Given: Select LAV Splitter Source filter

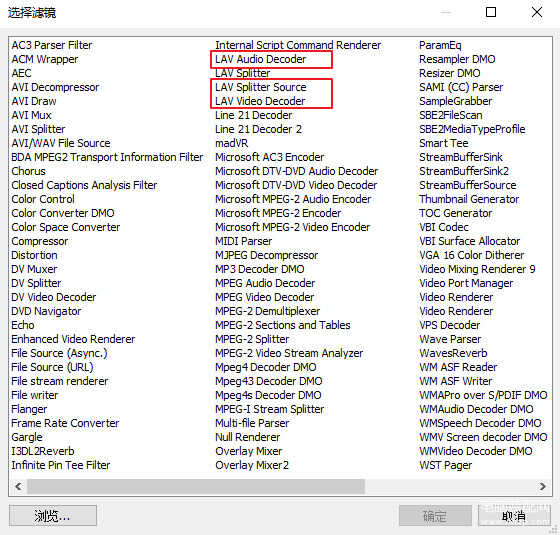Looking at the screenshot, I should click(x=260, y=87).
